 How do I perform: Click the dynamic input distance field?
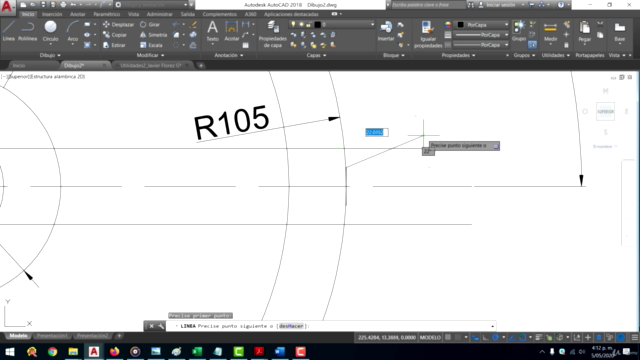tap(376, 132)
